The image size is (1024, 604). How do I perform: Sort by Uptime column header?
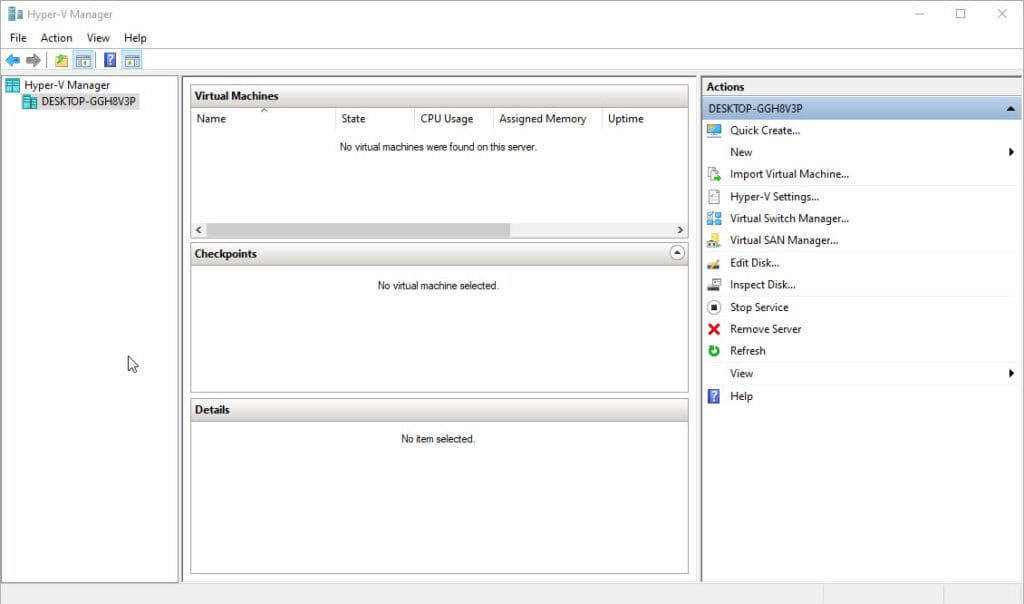click(x=644, y=119)
